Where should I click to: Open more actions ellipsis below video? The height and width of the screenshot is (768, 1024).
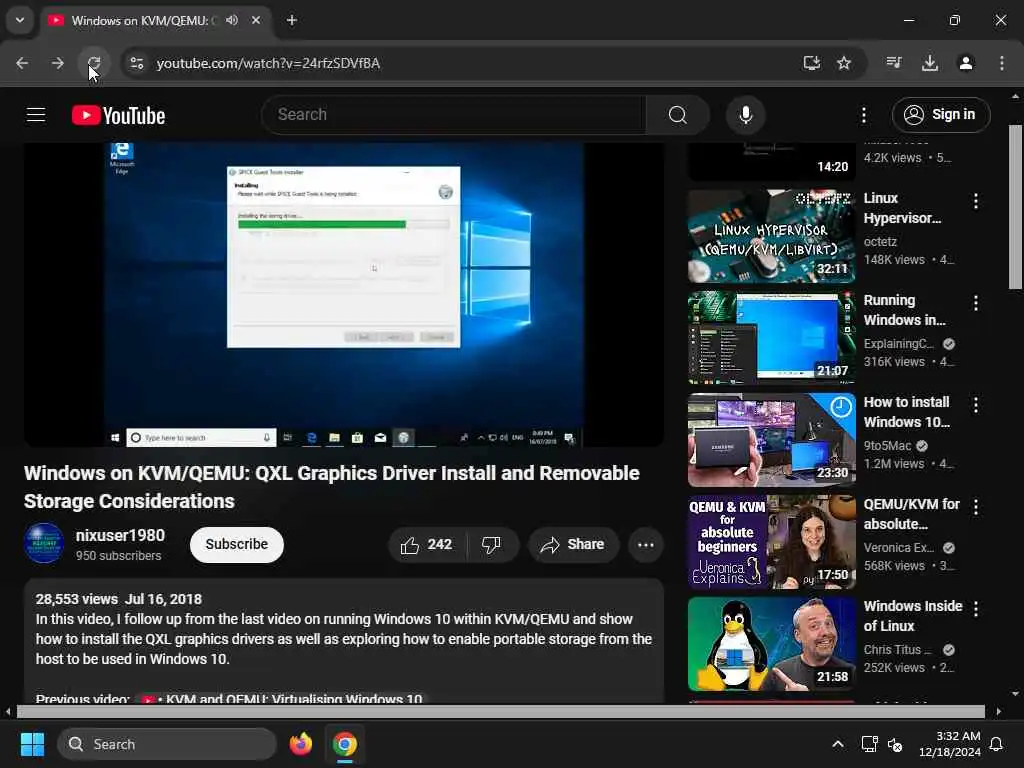[646, 545]
